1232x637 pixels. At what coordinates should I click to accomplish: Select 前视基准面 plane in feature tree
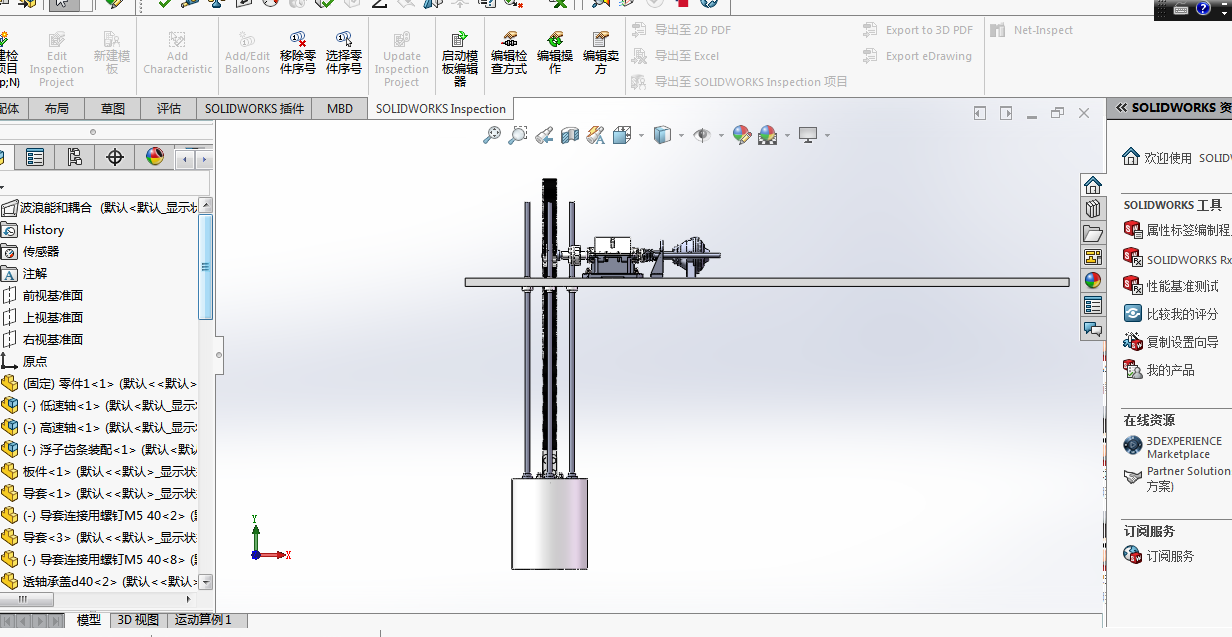coord(53,295)
